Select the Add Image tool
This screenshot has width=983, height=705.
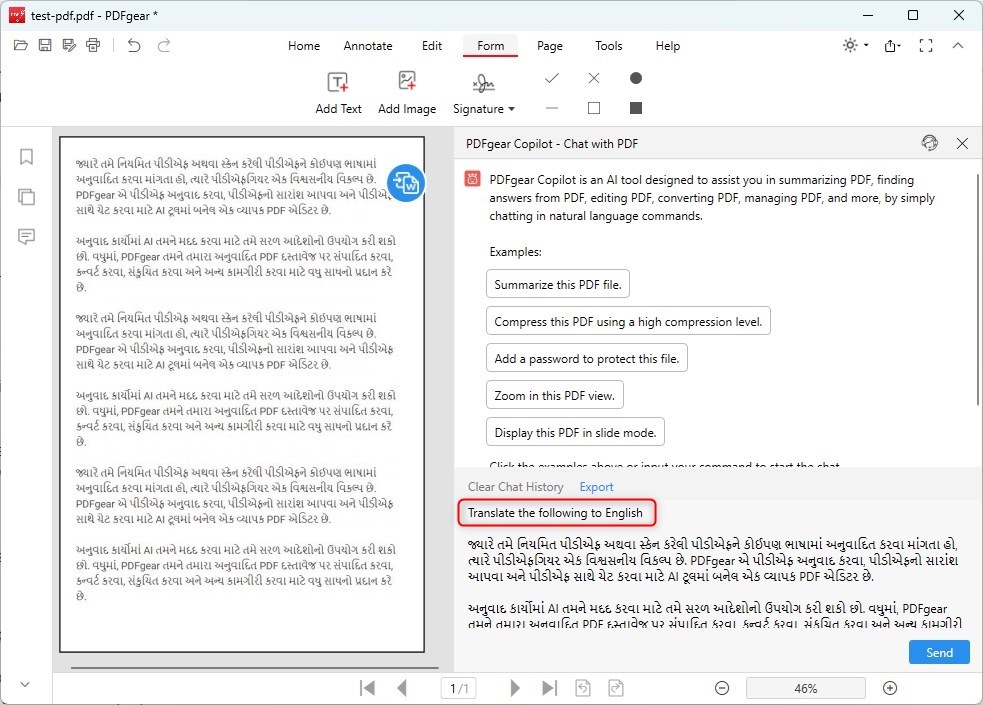point(407,91)
